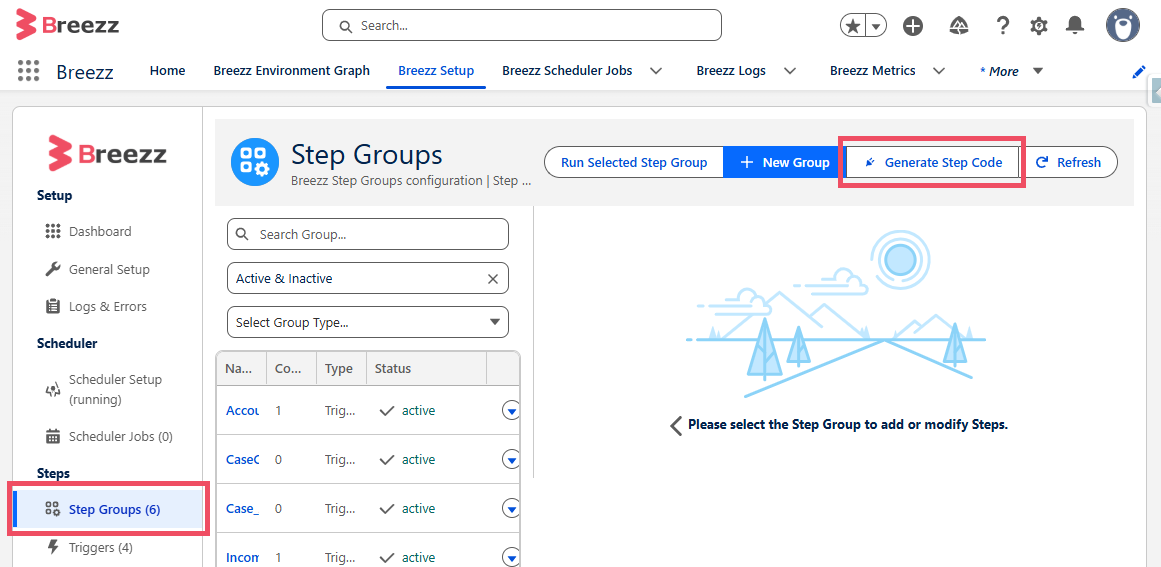Open the Setup gear icon

[1039, 27]
